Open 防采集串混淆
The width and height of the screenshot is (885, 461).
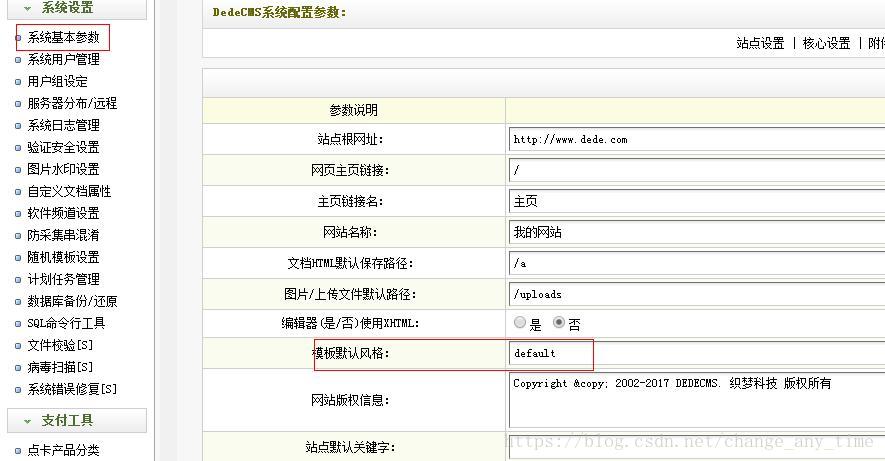[63, 235]
